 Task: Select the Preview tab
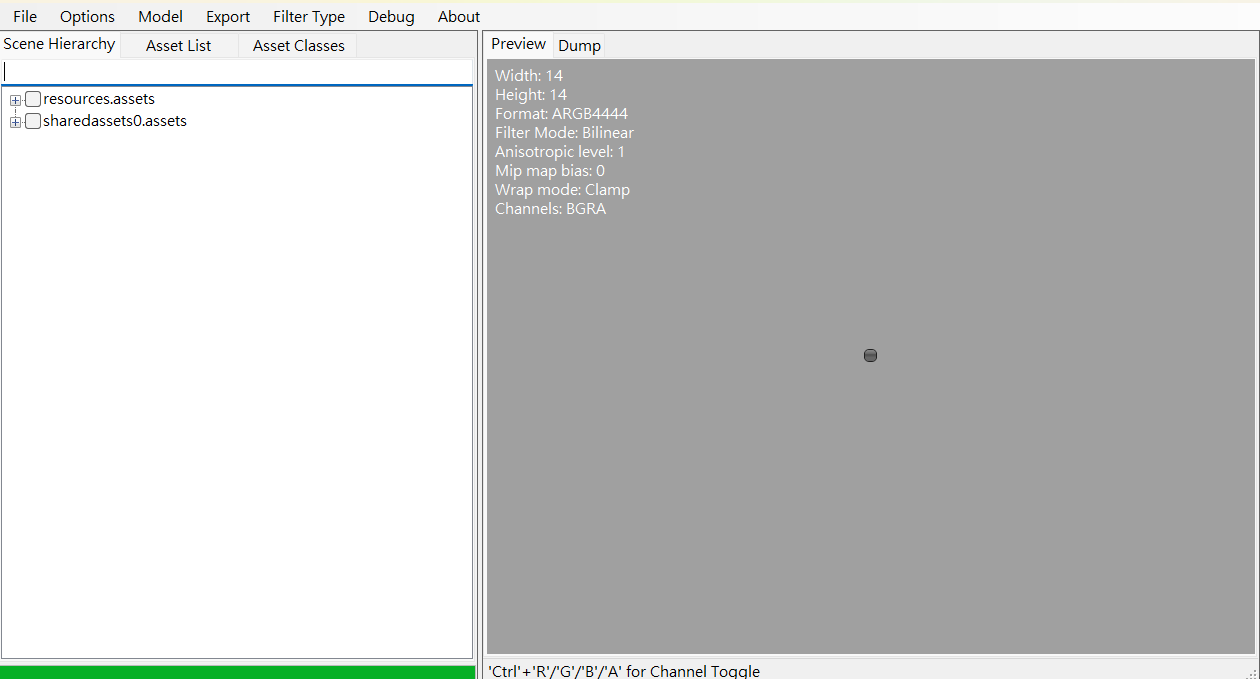click(518, 44)
